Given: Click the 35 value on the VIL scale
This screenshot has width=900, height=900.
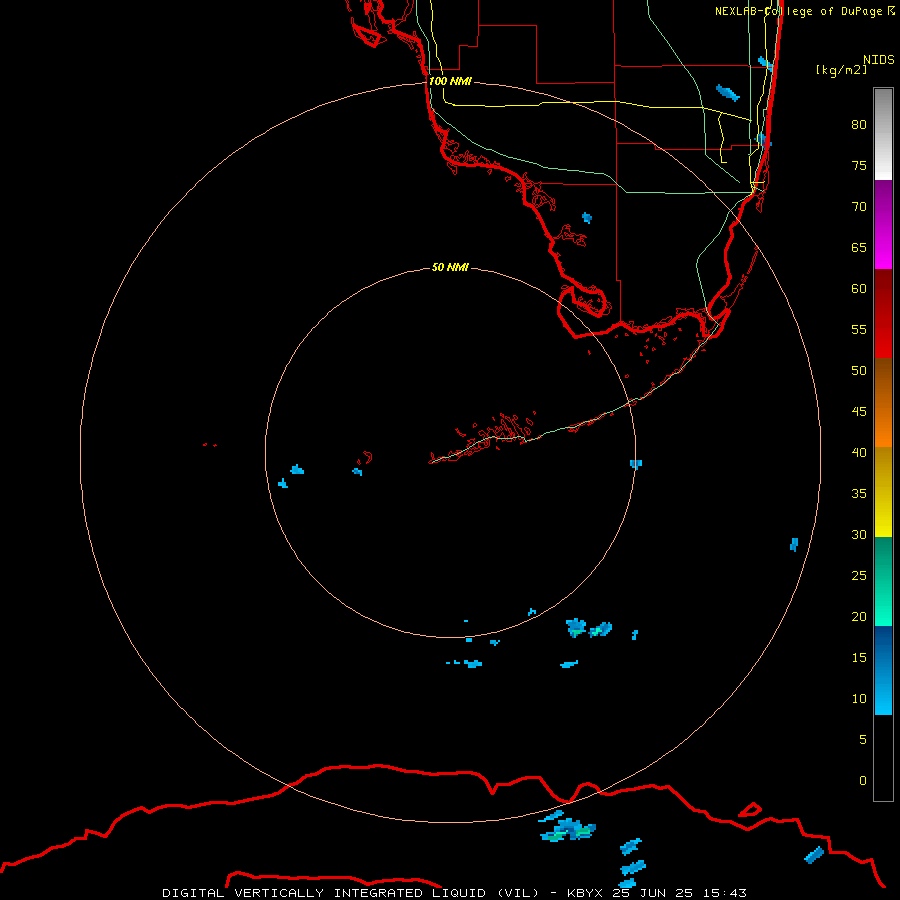Looking at the screenshot, I should [859, 494].
